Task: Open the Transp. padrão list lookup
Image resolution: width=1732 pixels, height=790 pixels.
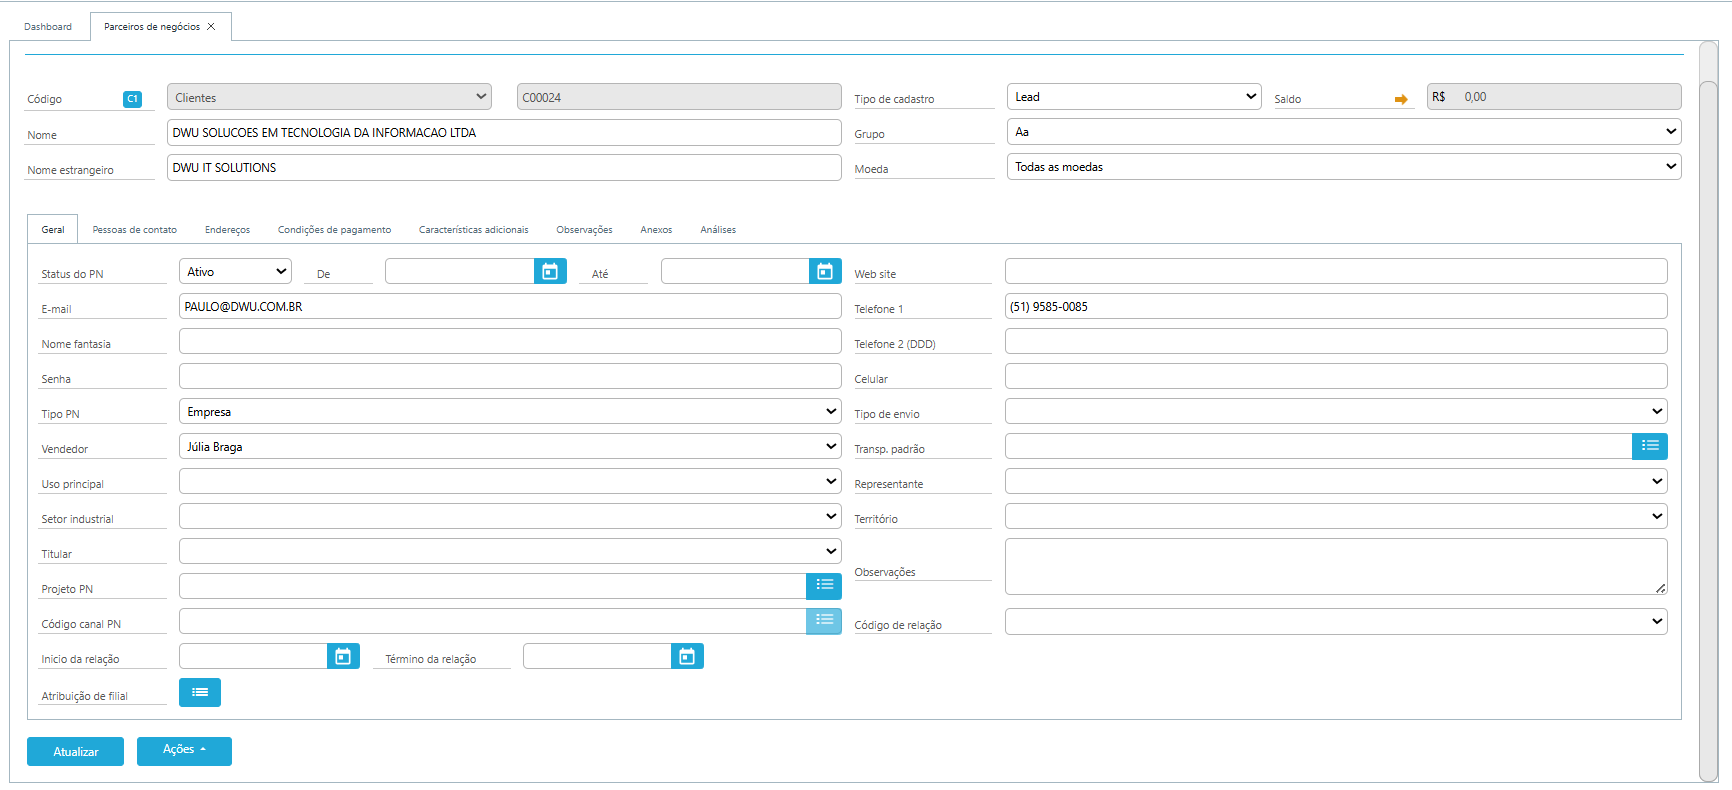Action: point(1650,446)
